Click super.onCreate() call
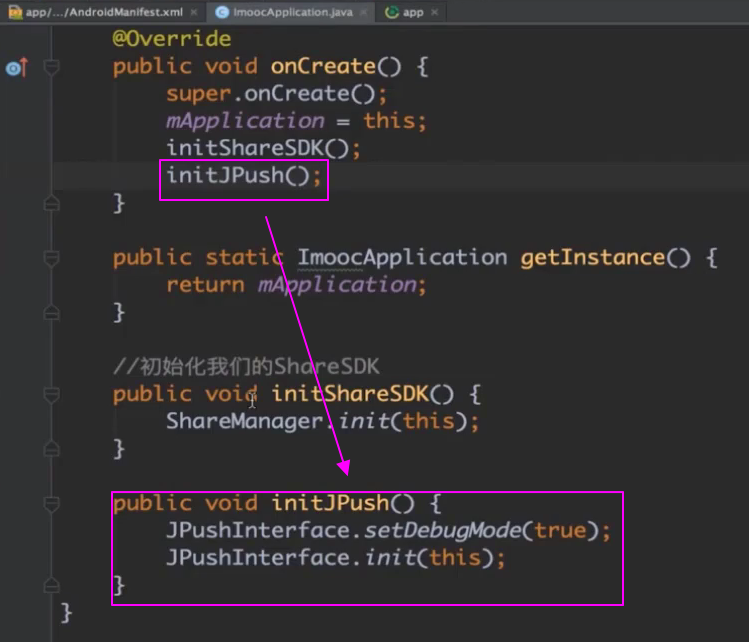This screenshot has height=642, width=749. 277,94
